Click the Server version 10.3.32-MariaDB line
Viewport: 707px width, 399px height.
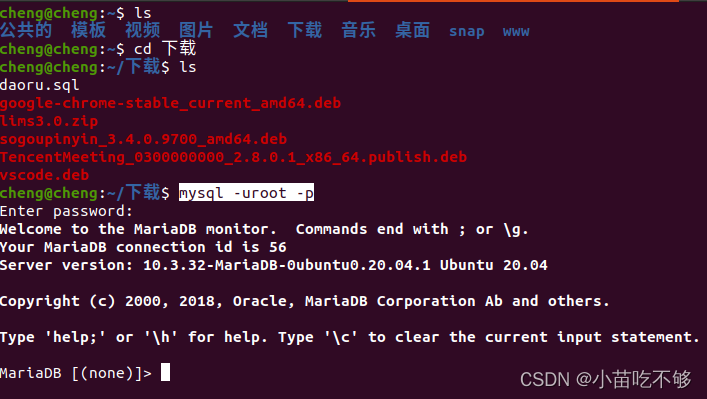pos(274,265)
